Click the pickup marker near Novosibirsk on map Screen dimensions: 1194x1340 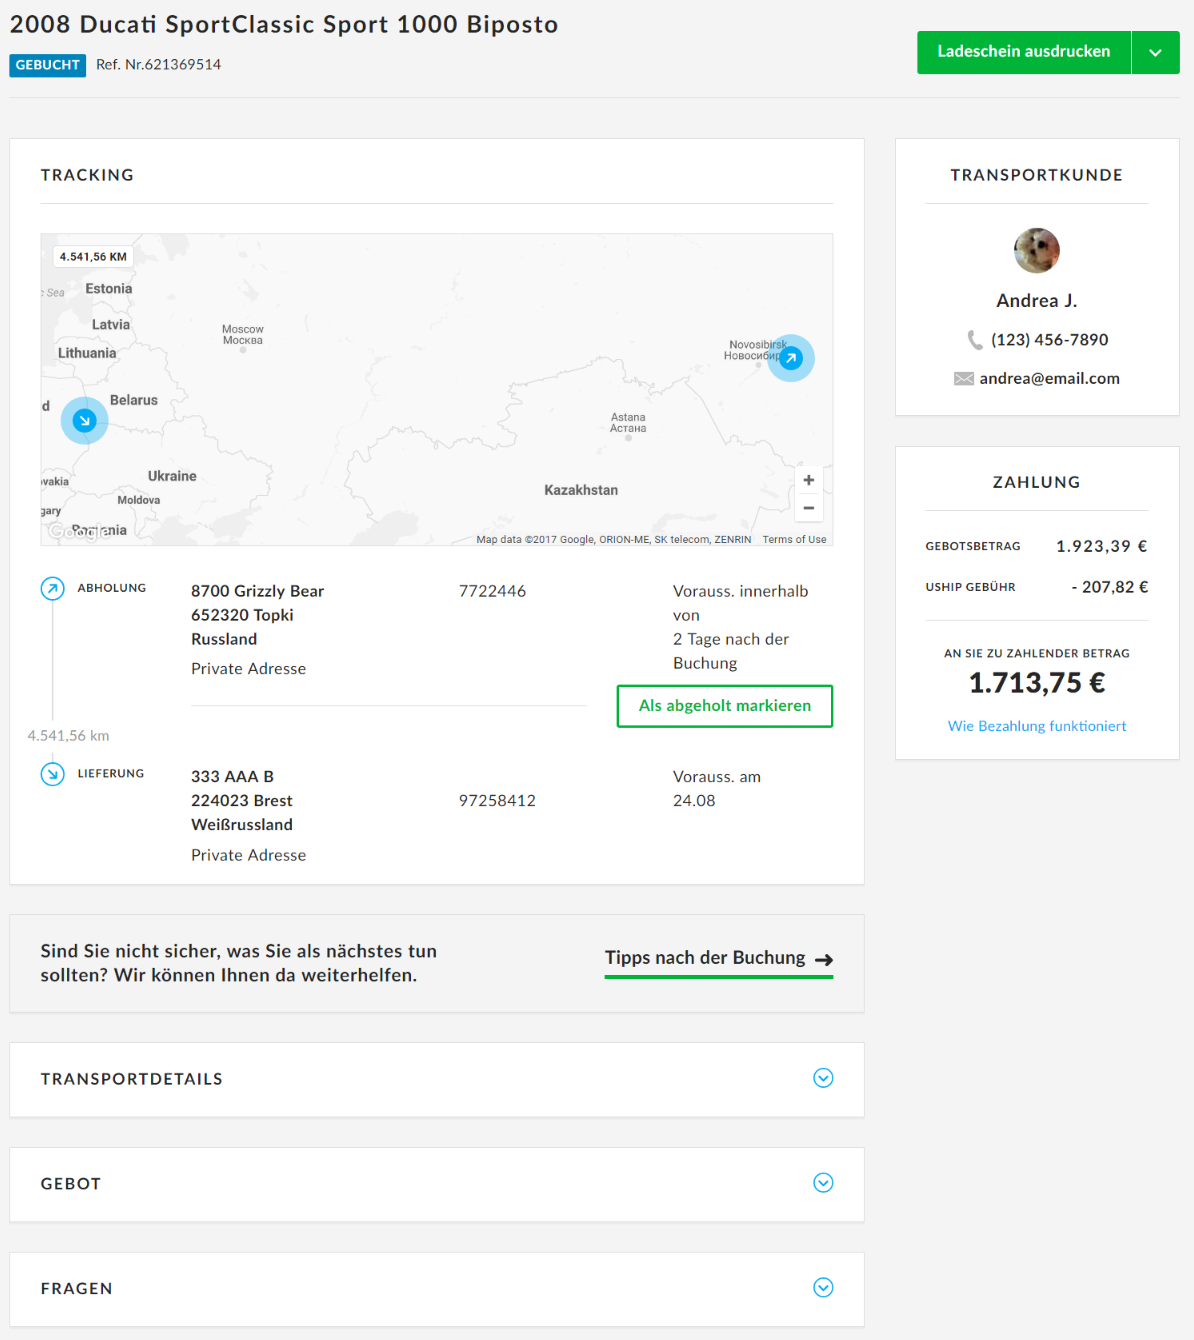click(x=791, y=358)
